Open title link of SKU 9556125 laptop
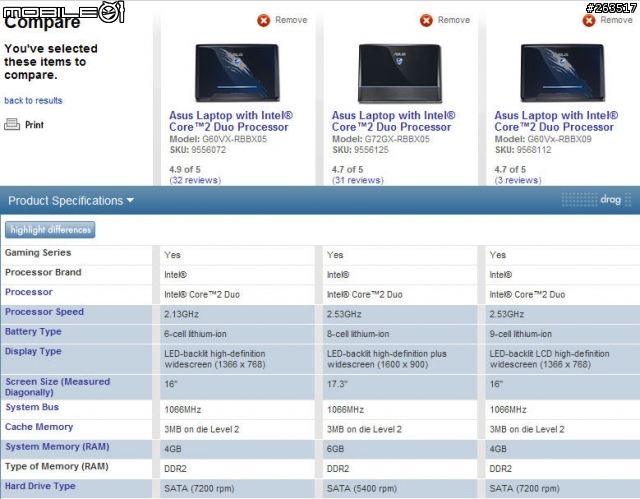 pyautogui.click(x=393, y=121)
